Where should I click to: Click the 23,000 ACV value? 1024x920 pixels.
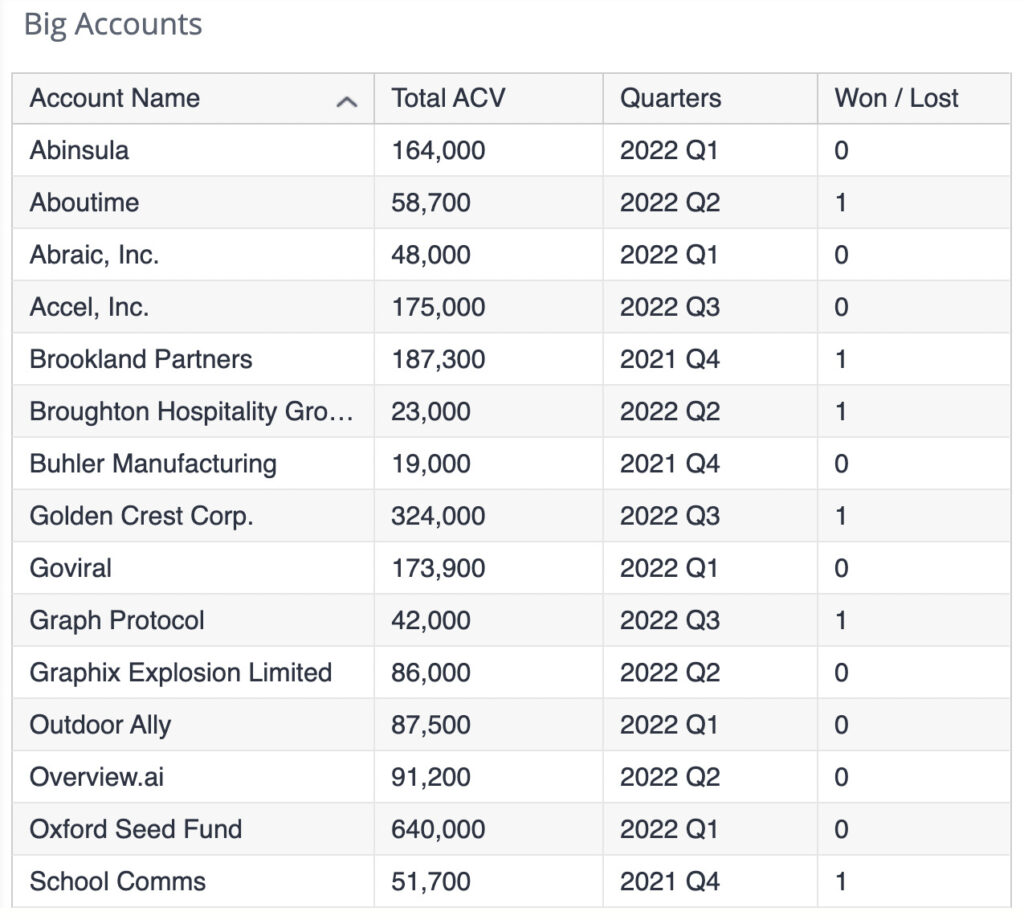pyautogui.click(x=431, y=411)
